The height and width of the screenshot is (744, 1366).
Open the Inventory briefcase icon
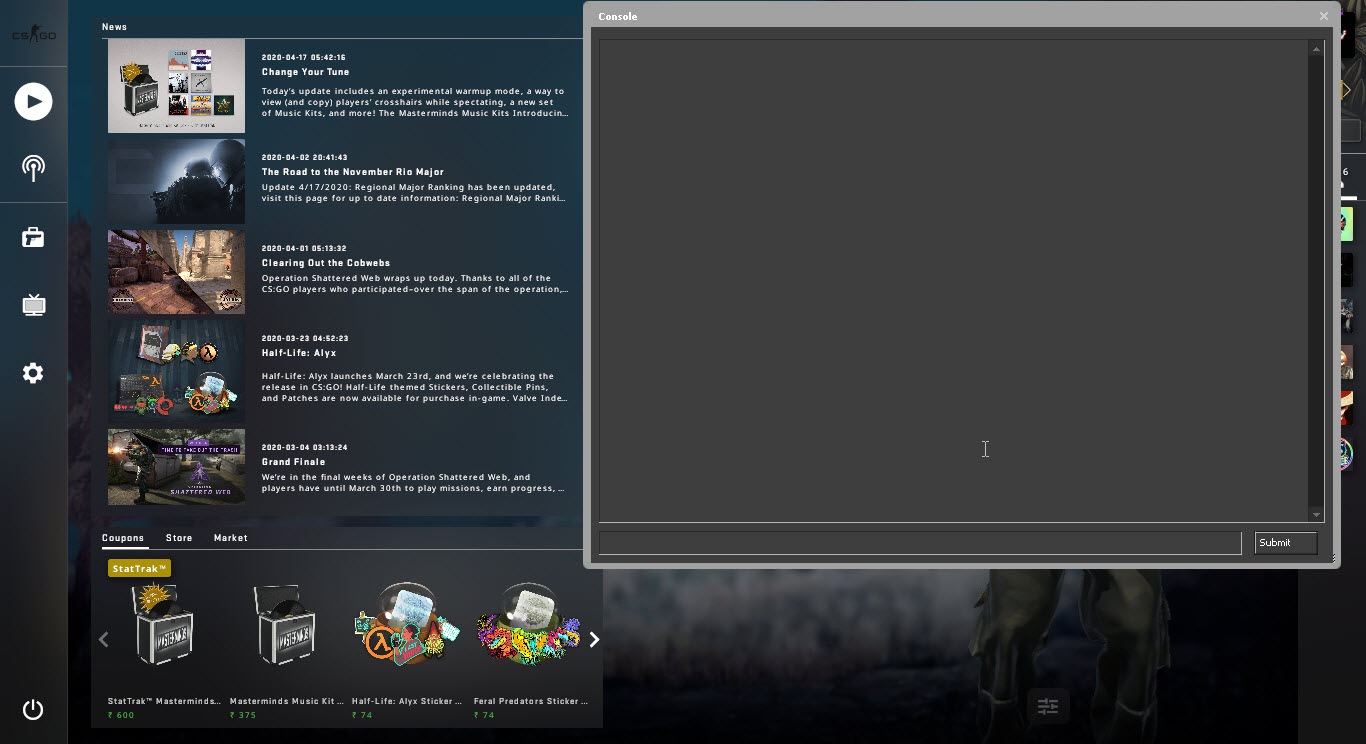pos(33,238)
